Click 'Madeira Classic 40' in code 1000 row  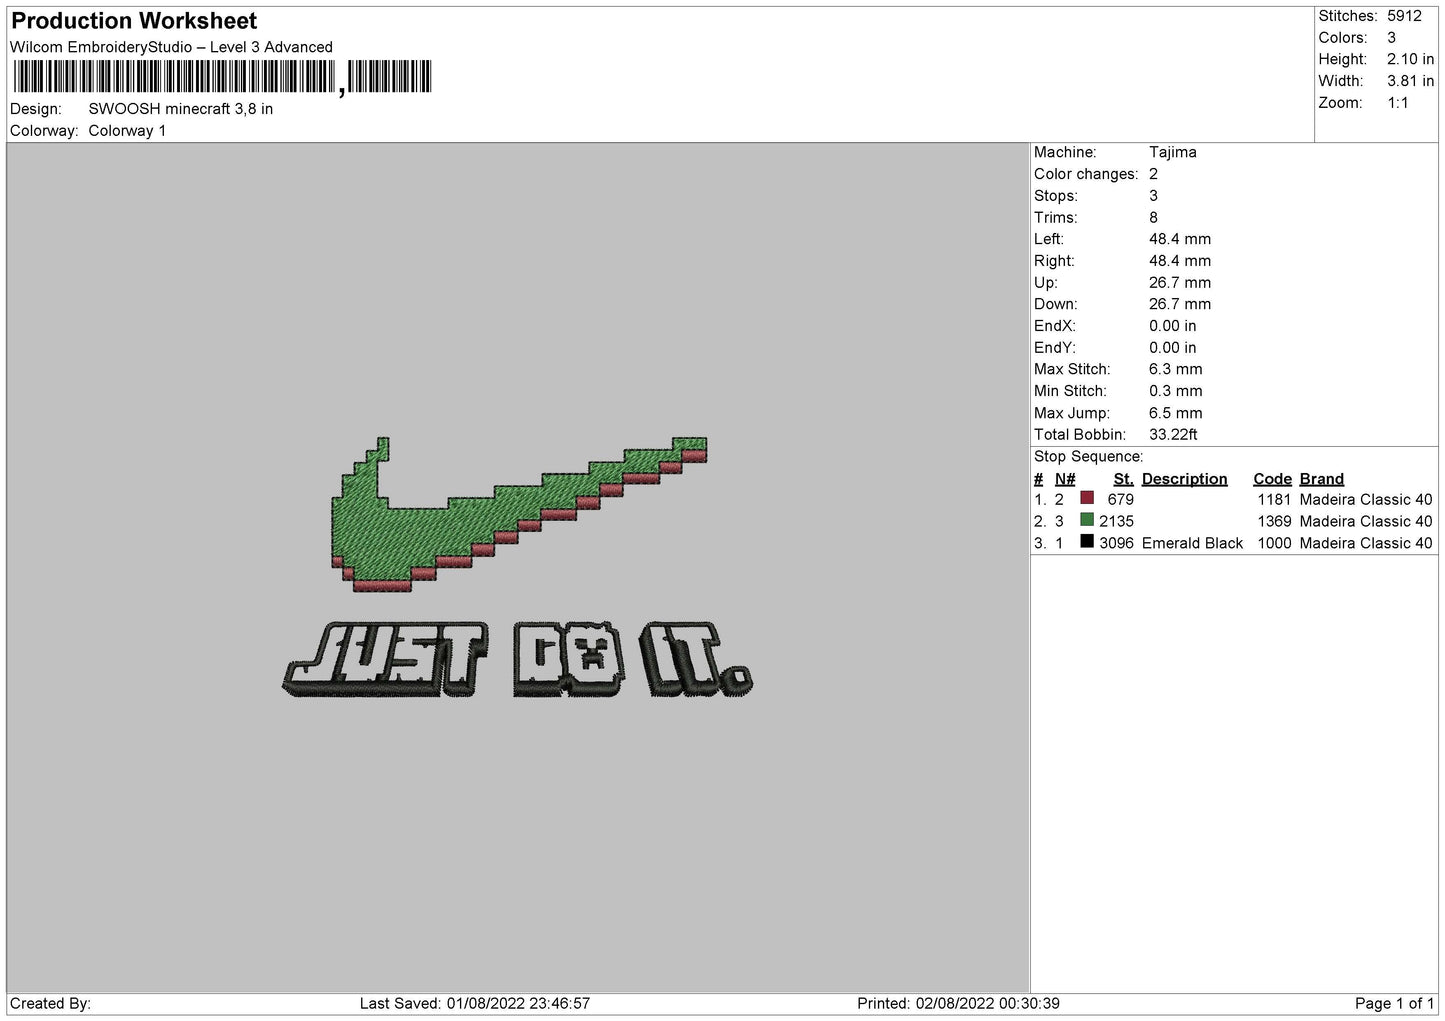click(x=1366, y=543)
